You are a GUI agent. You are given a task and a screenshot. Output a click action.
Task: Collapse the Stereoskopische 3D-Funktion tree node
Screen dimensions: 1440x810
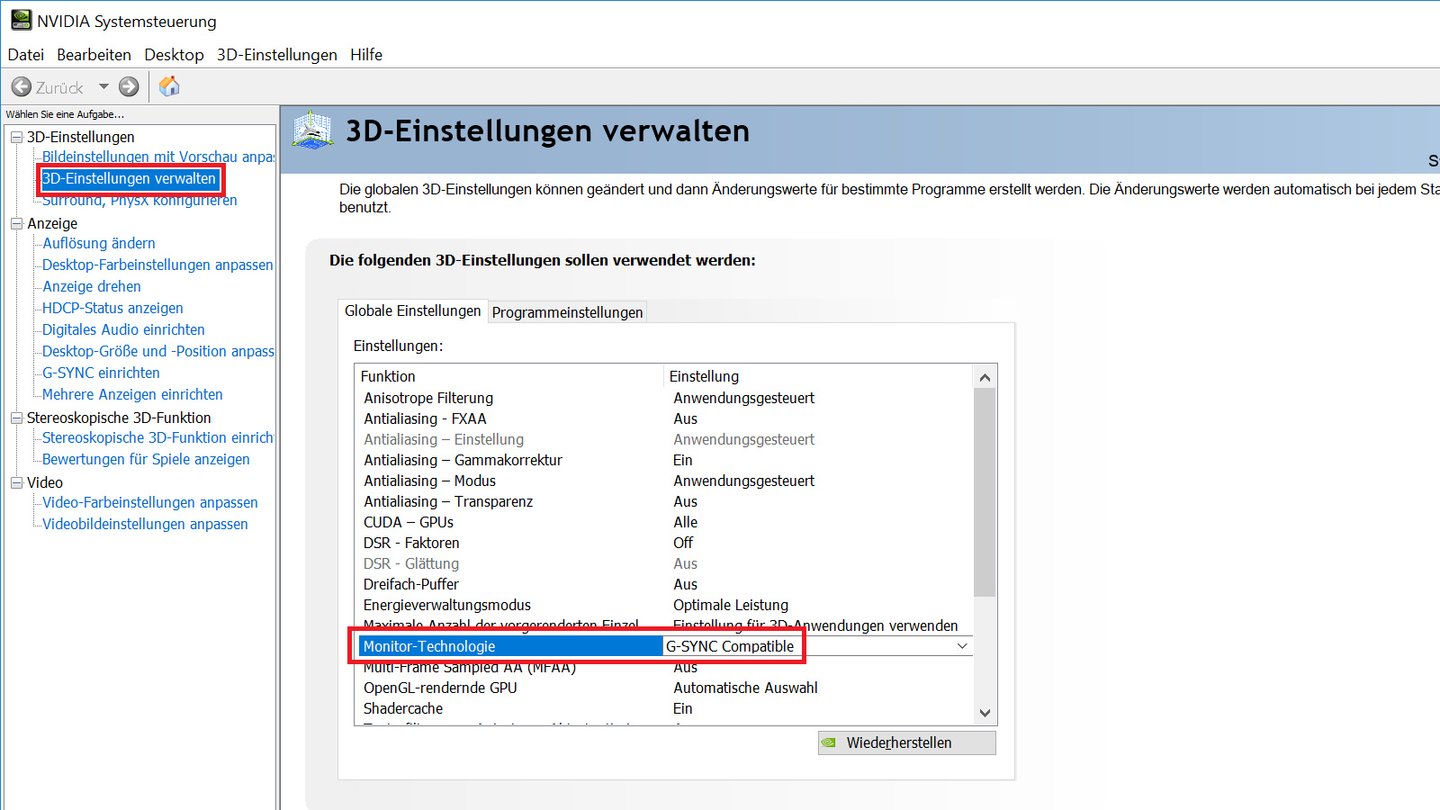point(16,418)
